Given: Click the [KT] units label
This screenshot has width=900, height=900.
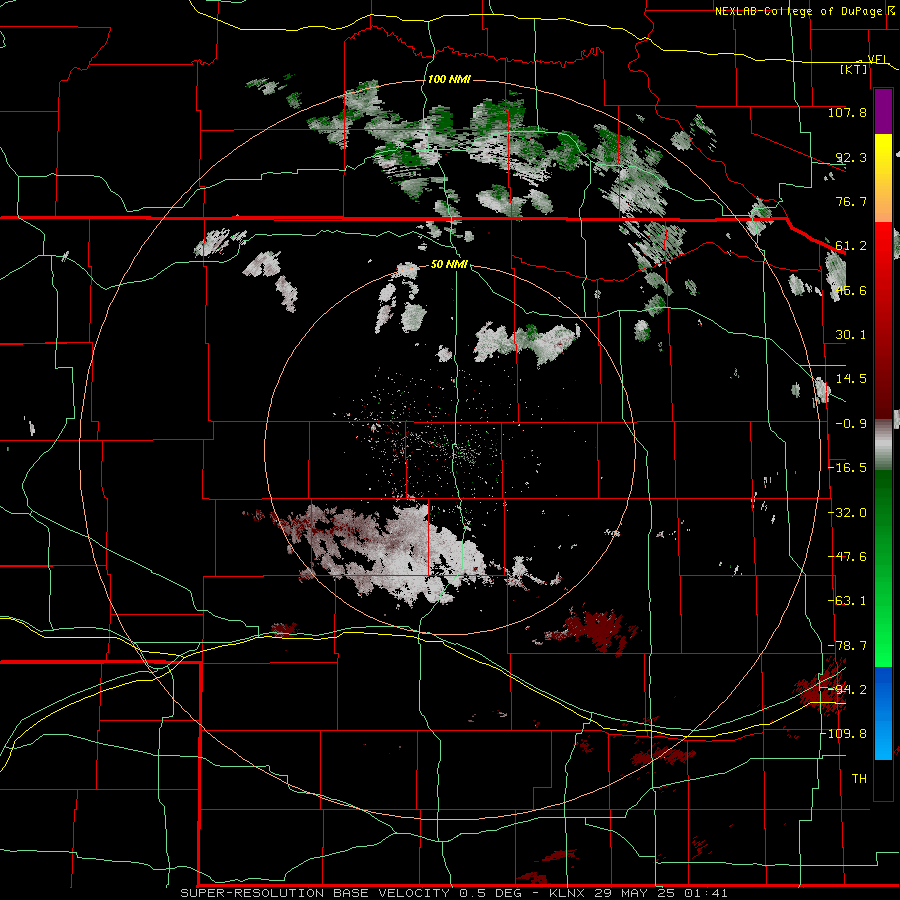Looking at the screenshot, I should point(854,69).
